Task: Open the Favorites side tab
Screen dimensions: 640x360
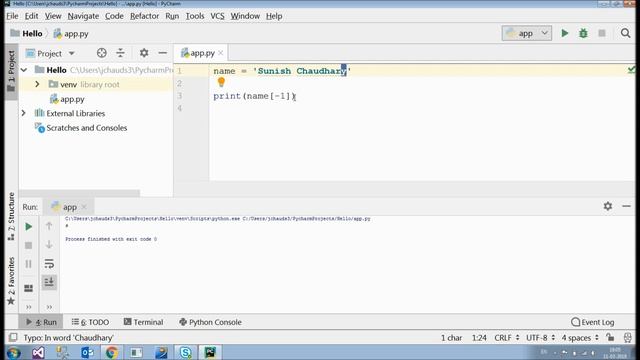Action: (11, 281)
